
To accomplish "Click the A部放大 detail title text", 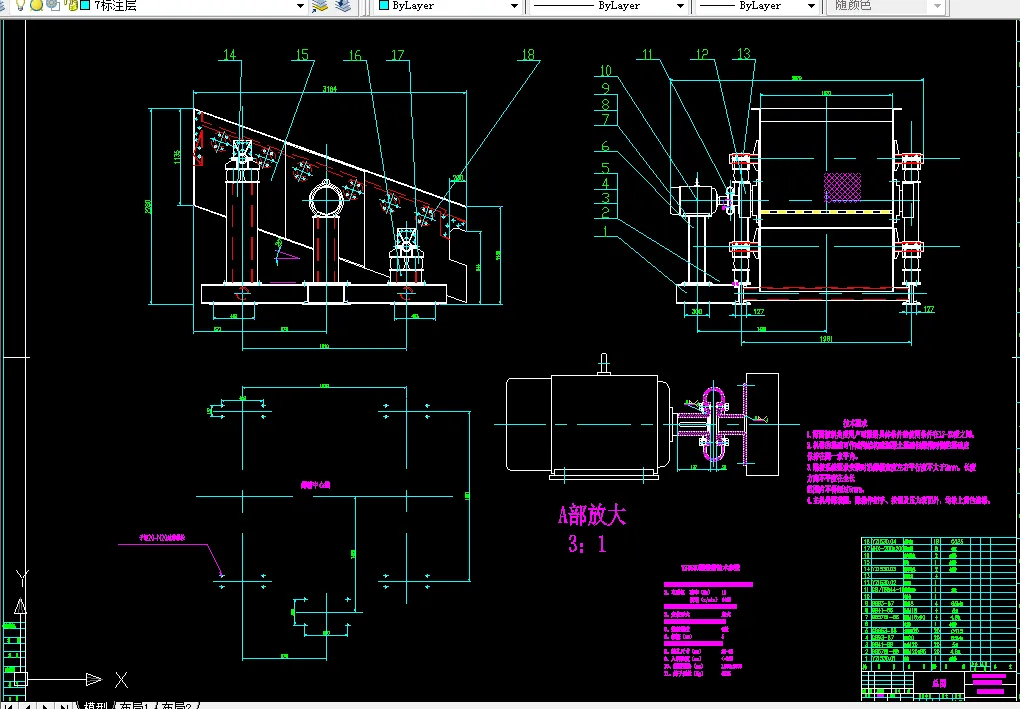I will pos(592,515).
